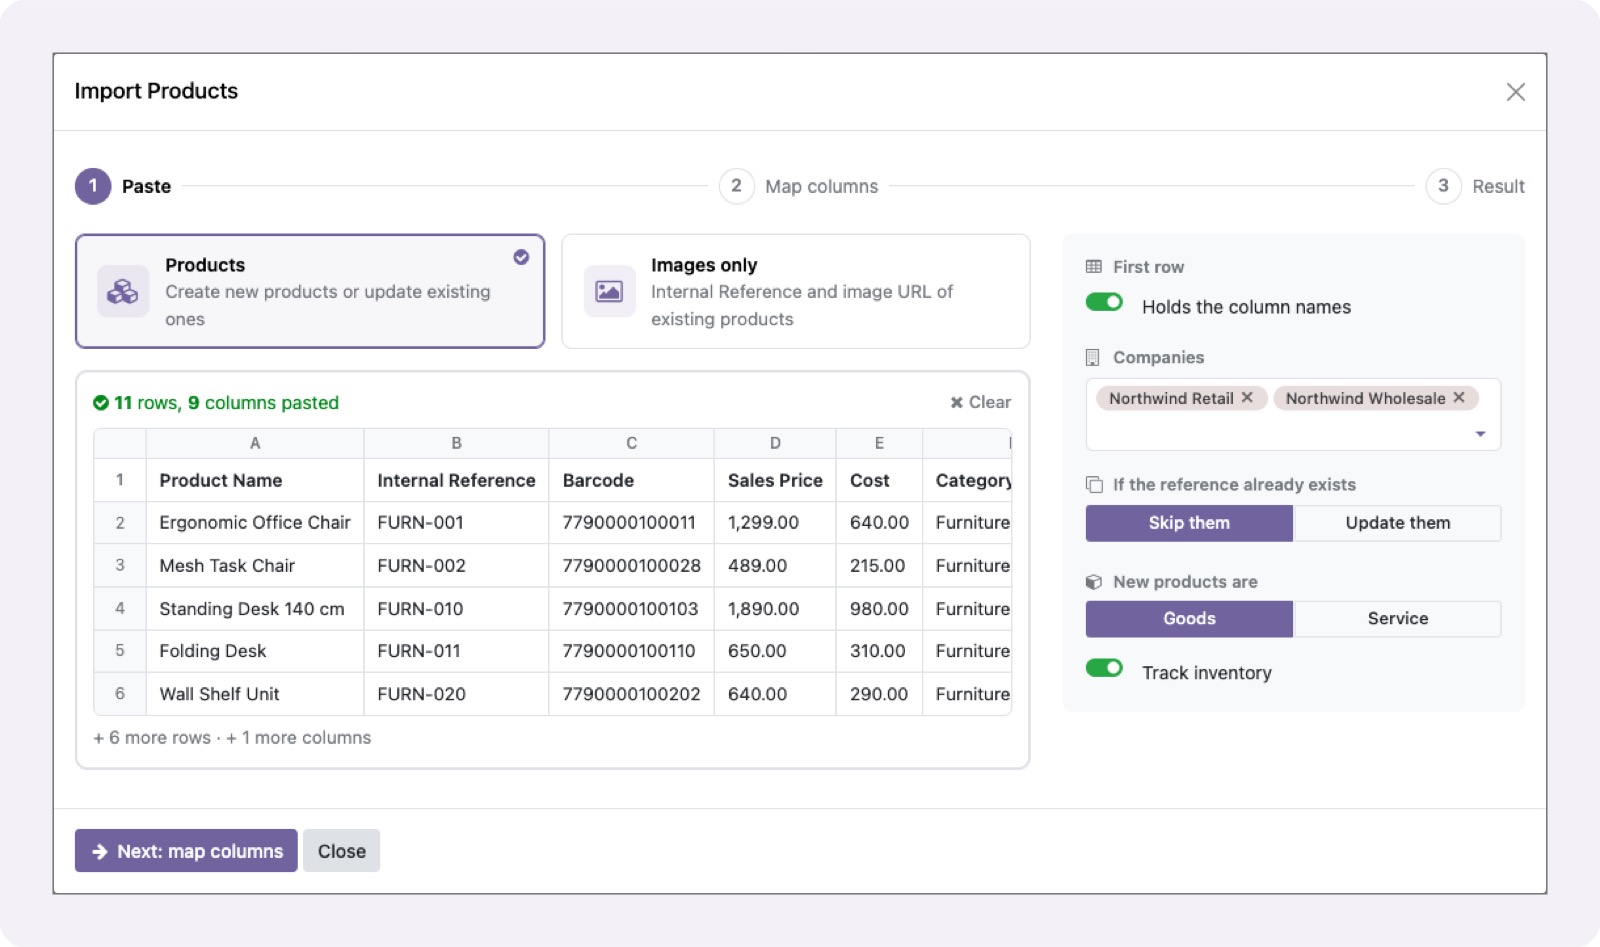Click barcode 7790000100103 cell

point(631,609)
